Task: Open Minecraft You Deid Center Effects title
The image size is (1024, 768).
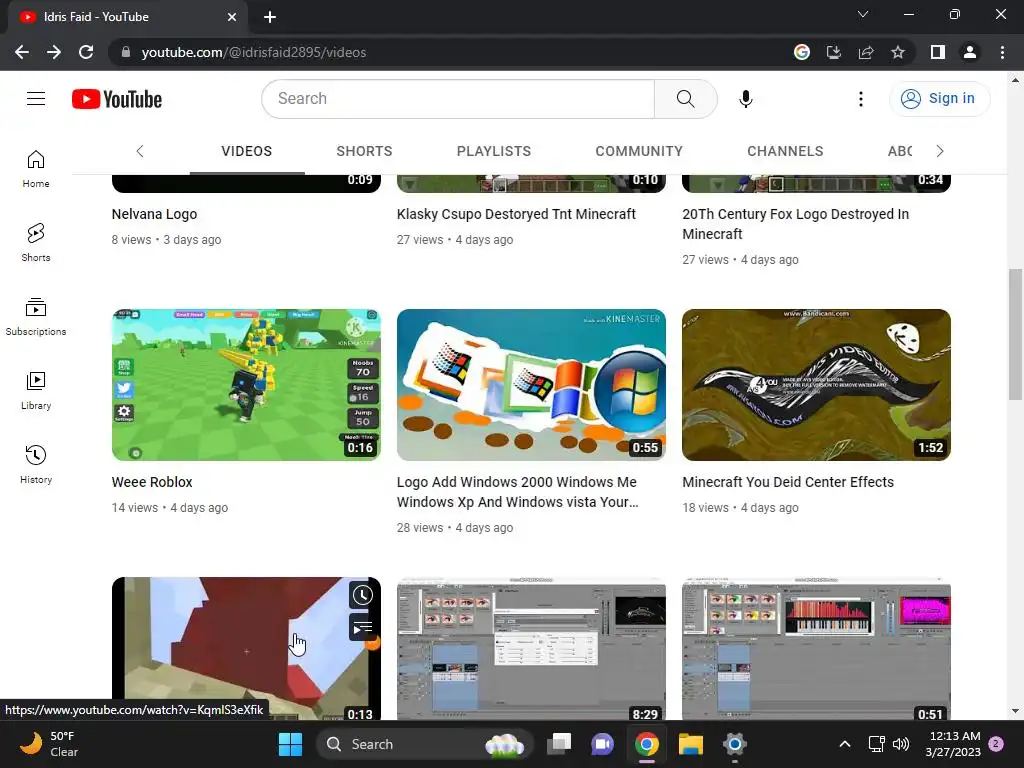Action: click(788, 482)
